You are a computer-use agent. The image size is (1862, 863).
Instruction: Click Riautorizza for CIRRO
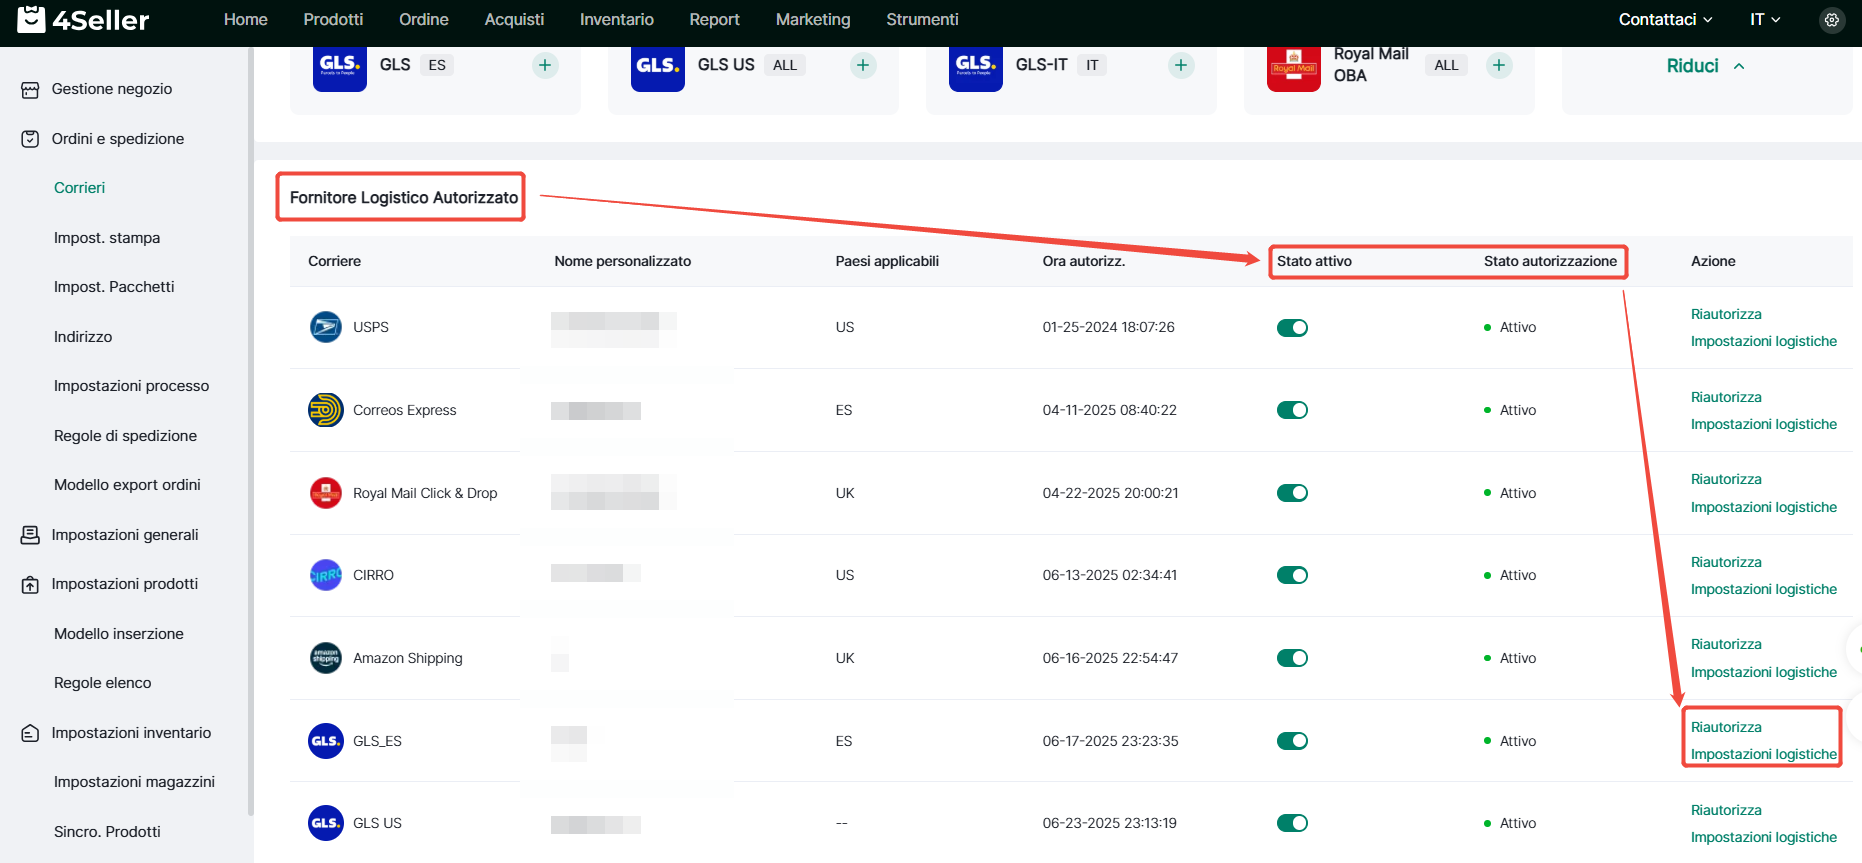(1726, 562)
